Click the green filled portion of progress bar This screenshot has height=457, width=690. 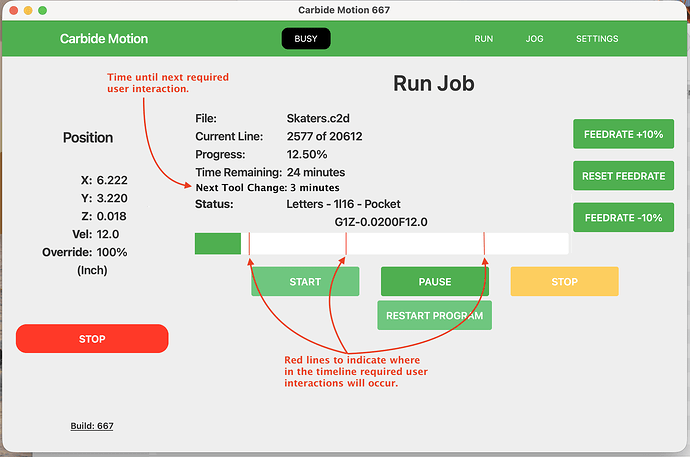click(218, 244)
